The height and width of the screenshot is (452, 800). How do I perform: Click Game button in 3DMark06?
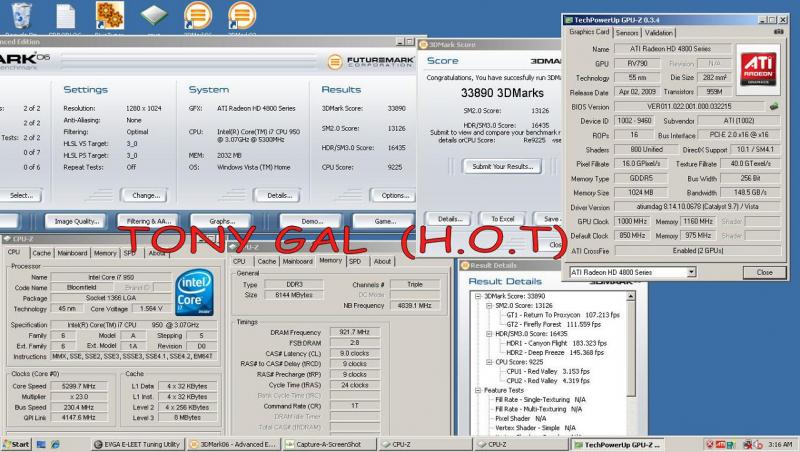385,221
